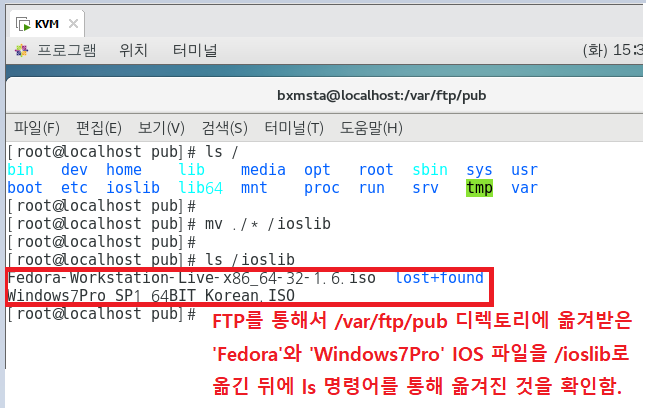The width and height of the screenshot is (646, 408).
Task: Open the 검색(S) menu
Action: coord(225,128)
